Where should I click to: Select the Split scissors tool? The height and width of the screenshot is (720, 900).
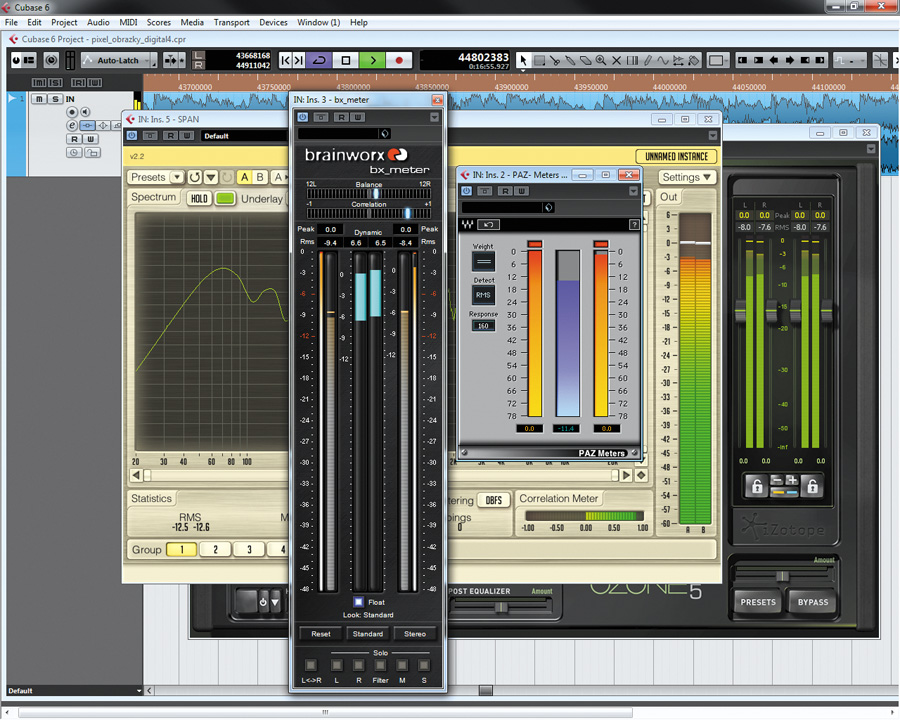pos(554,60)
